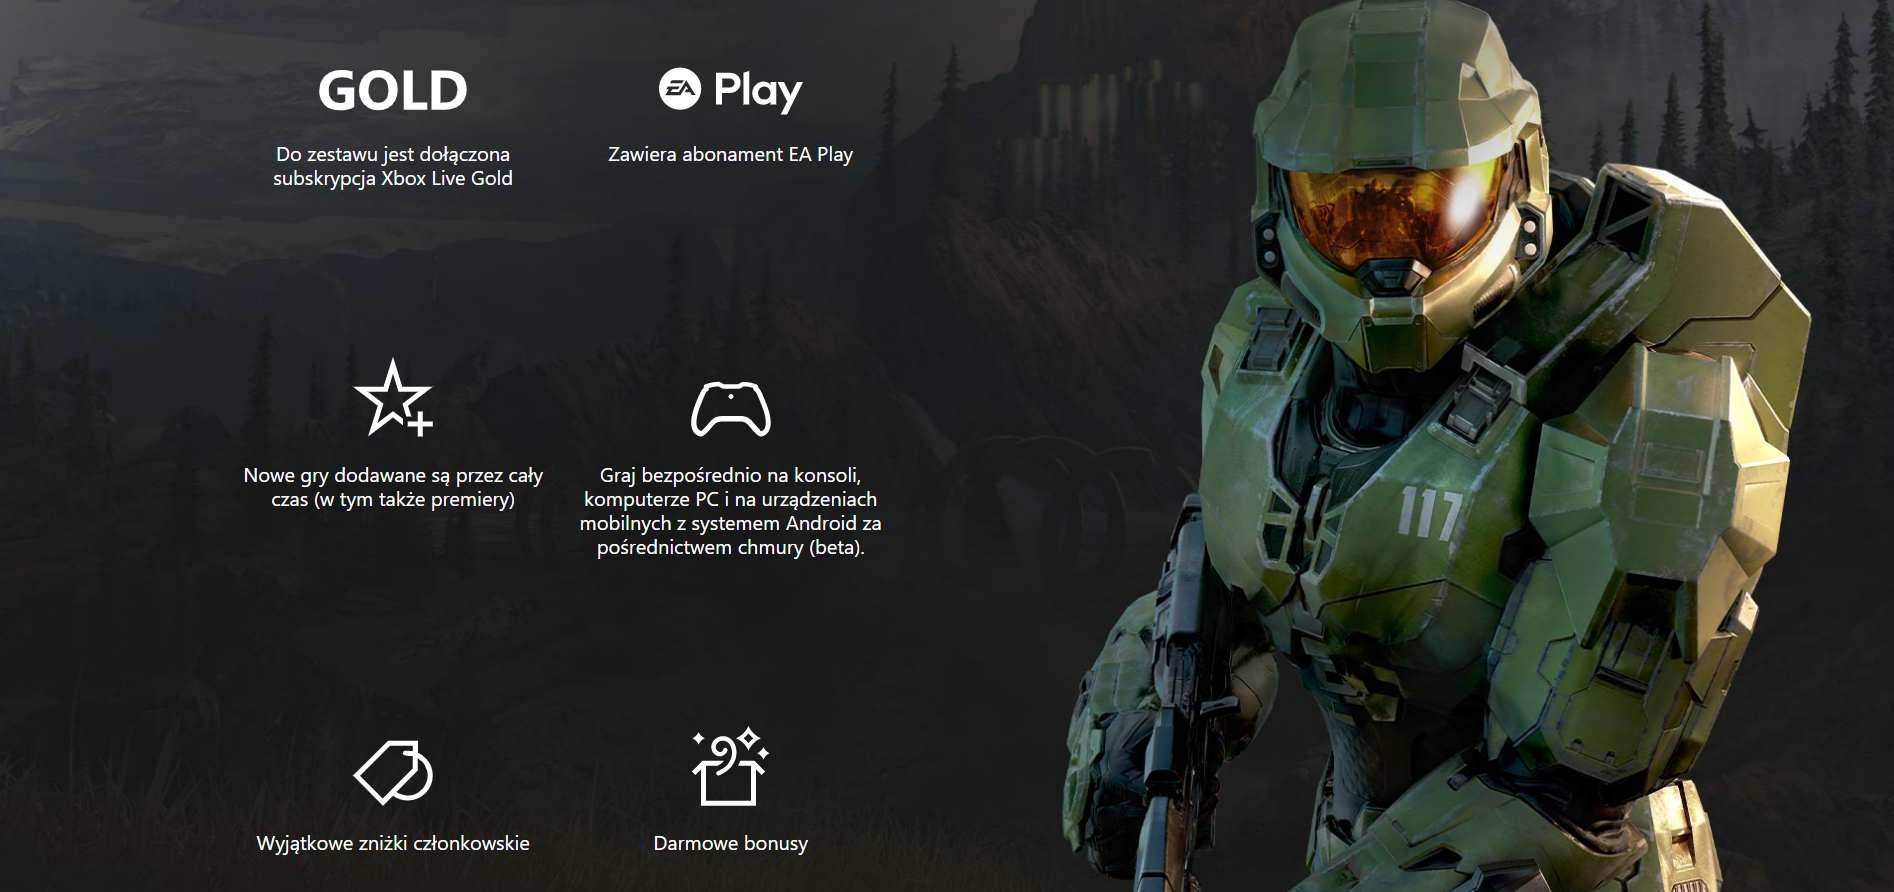Click 'Darmowe bonusy' text
1894x892 pixels.
point(731,843)
